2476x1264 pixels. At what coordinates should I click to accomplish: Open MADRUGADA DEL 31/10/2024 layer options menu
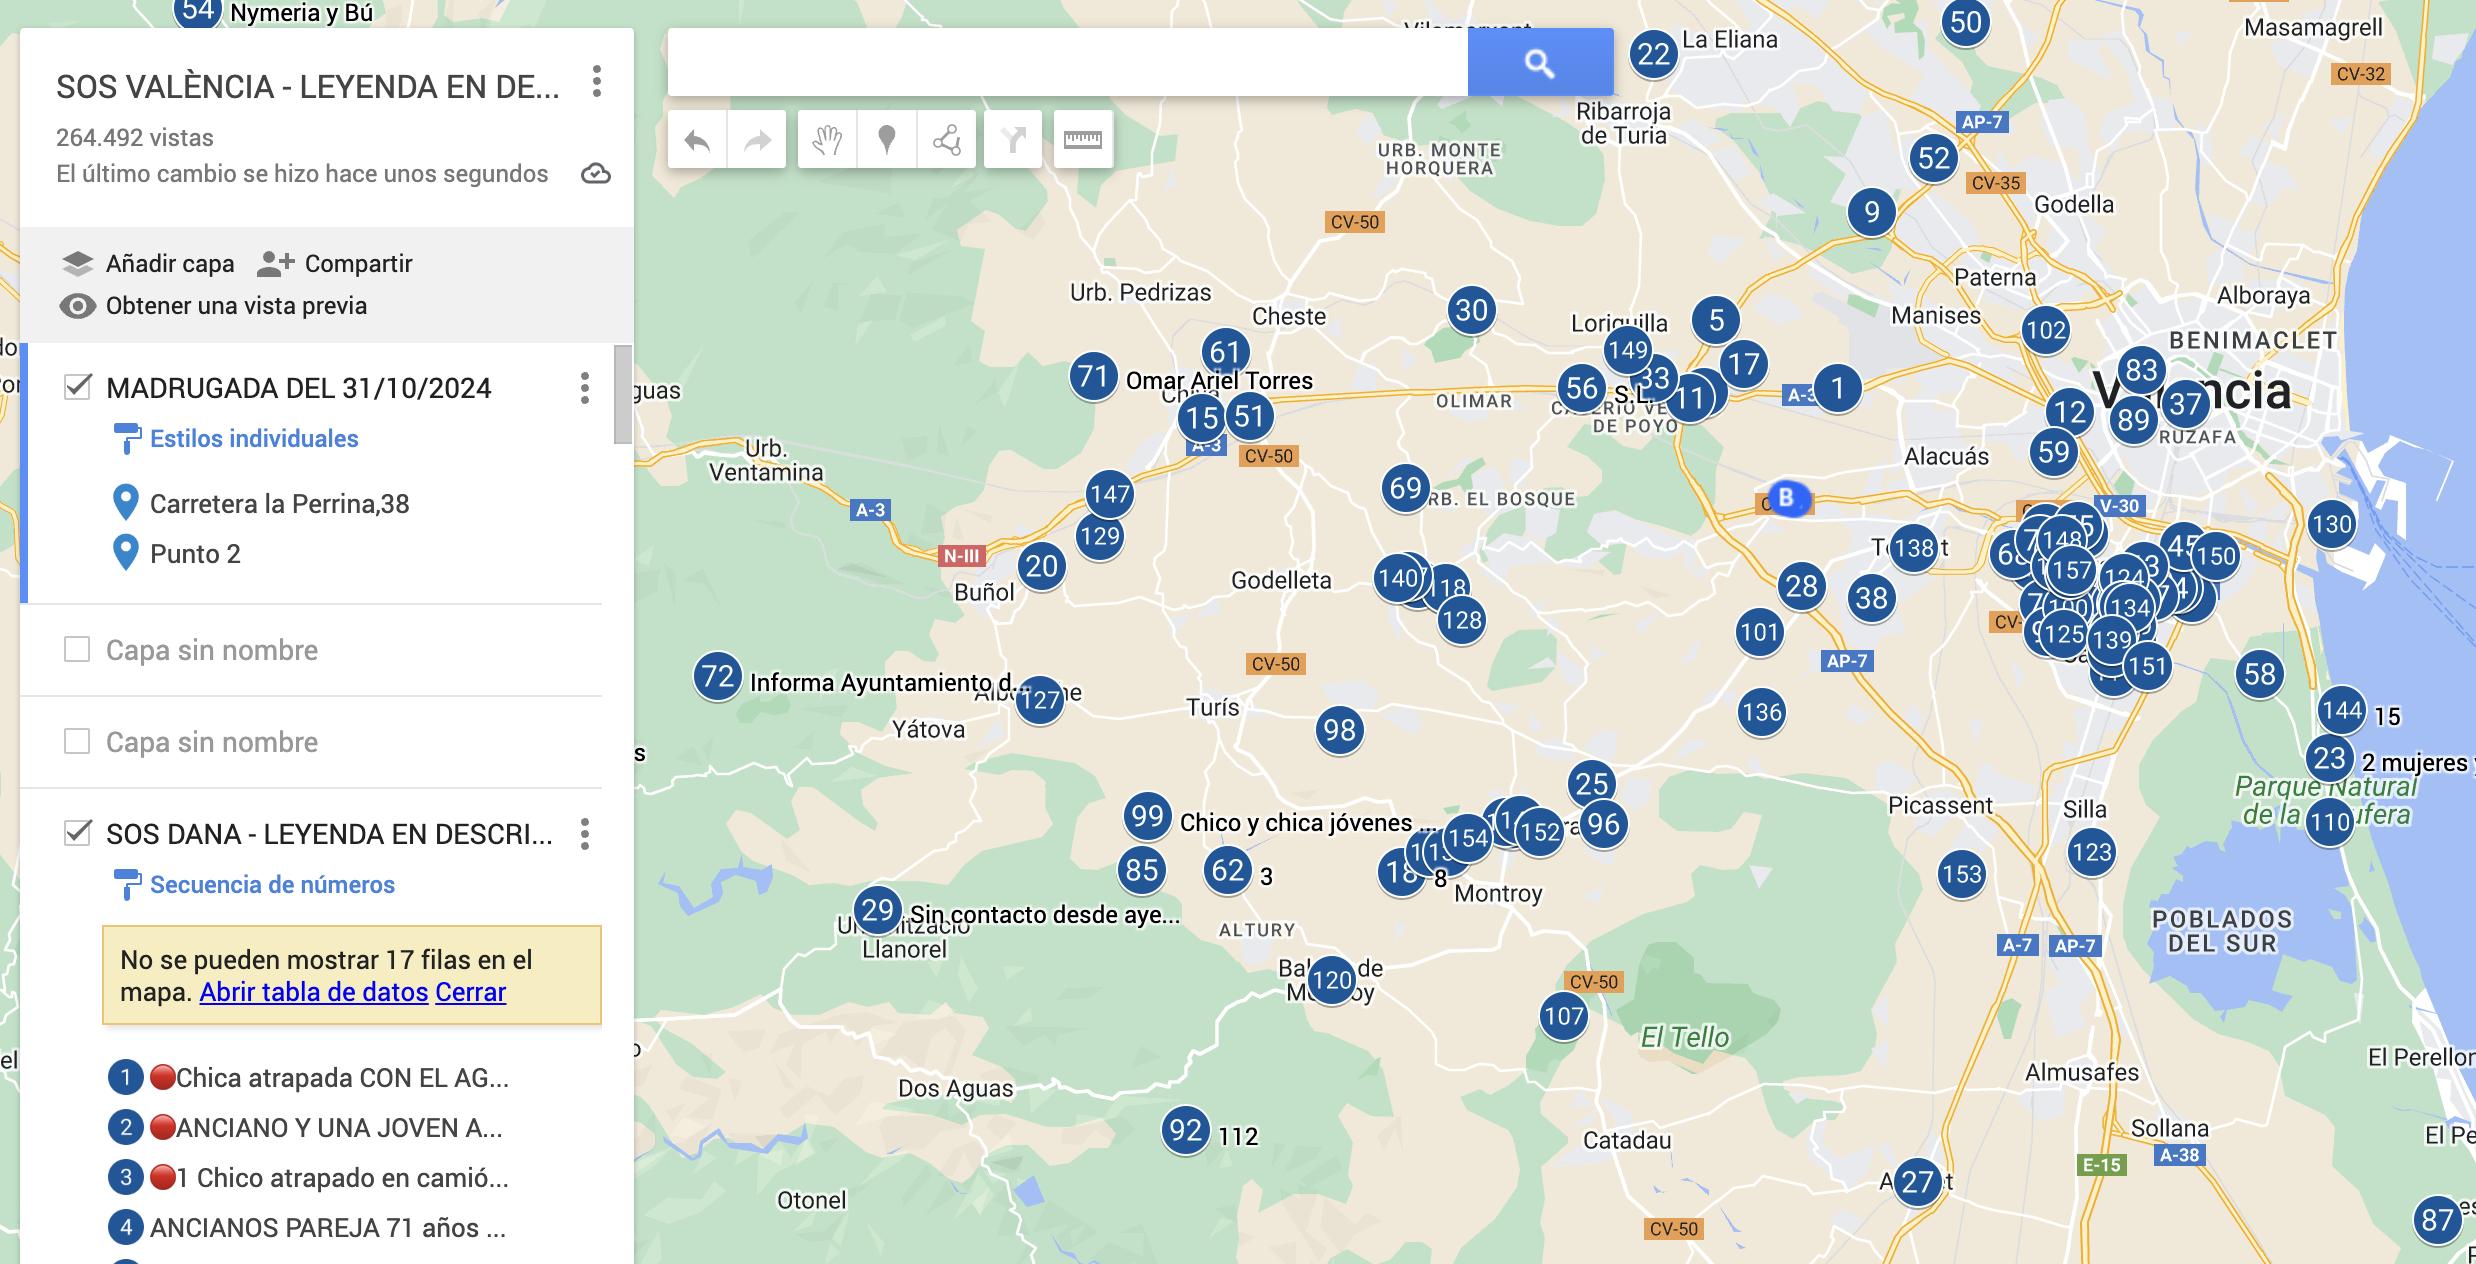click(585, 388)
